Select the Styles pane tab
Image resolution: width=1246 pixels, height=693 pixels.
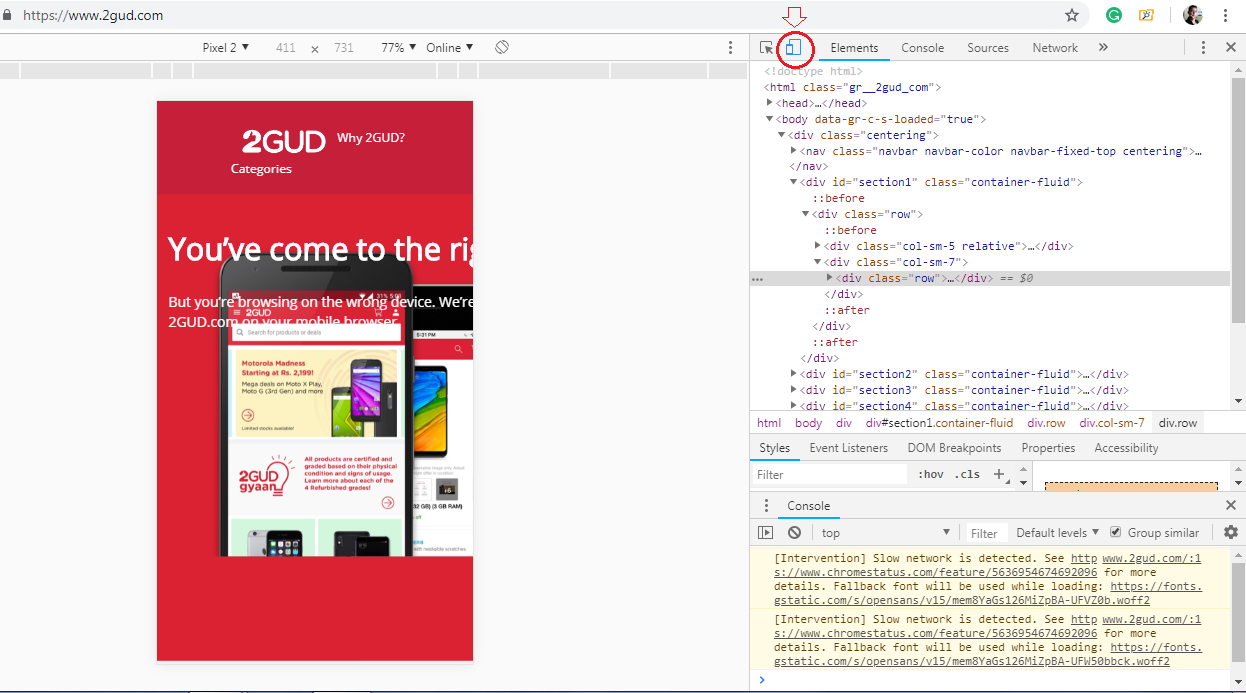[x=774, y=448]
